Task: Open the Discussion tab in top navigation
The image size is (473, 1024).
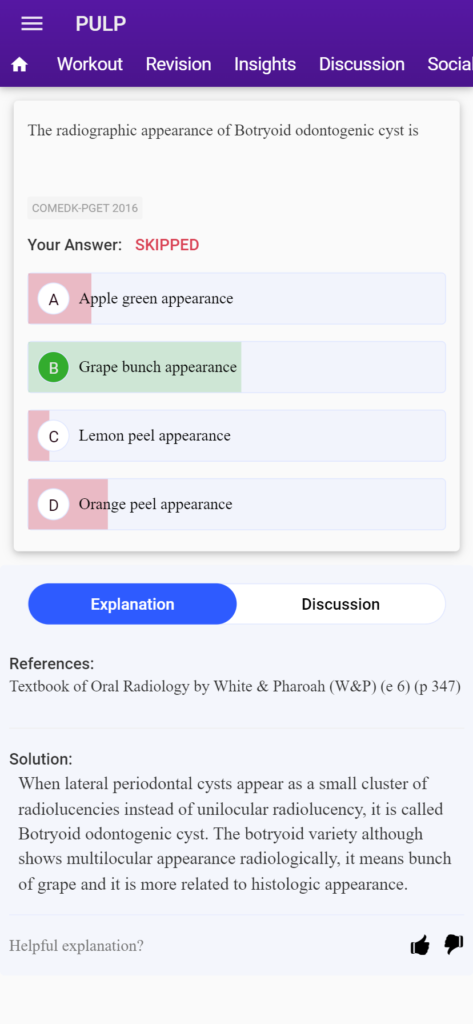Action: (362, 64)
